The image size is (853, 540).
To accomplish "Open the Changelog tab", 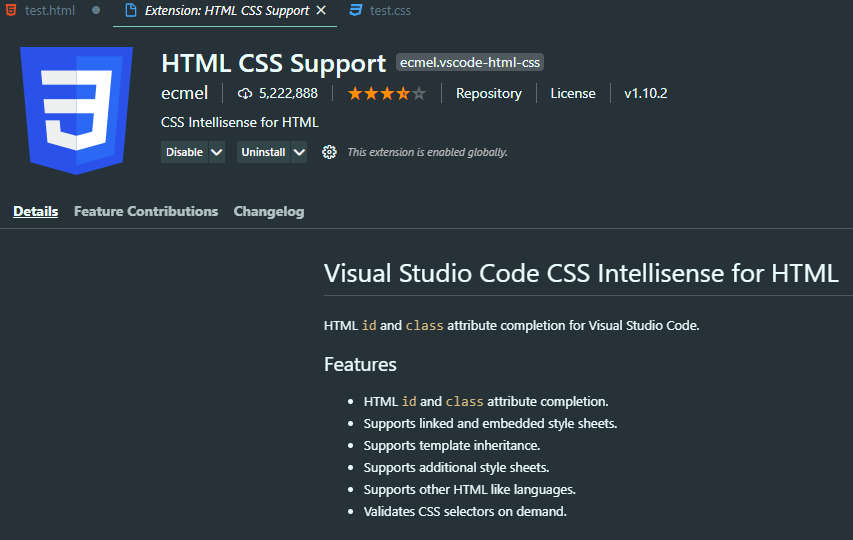I will 269,212.
